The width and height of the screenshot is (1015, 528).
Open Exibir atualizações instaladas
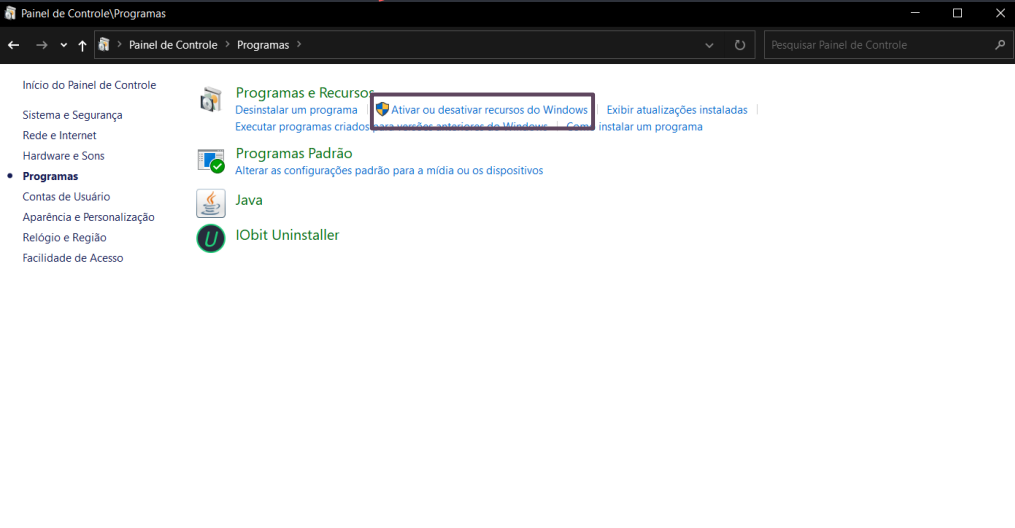pos(677,110)
